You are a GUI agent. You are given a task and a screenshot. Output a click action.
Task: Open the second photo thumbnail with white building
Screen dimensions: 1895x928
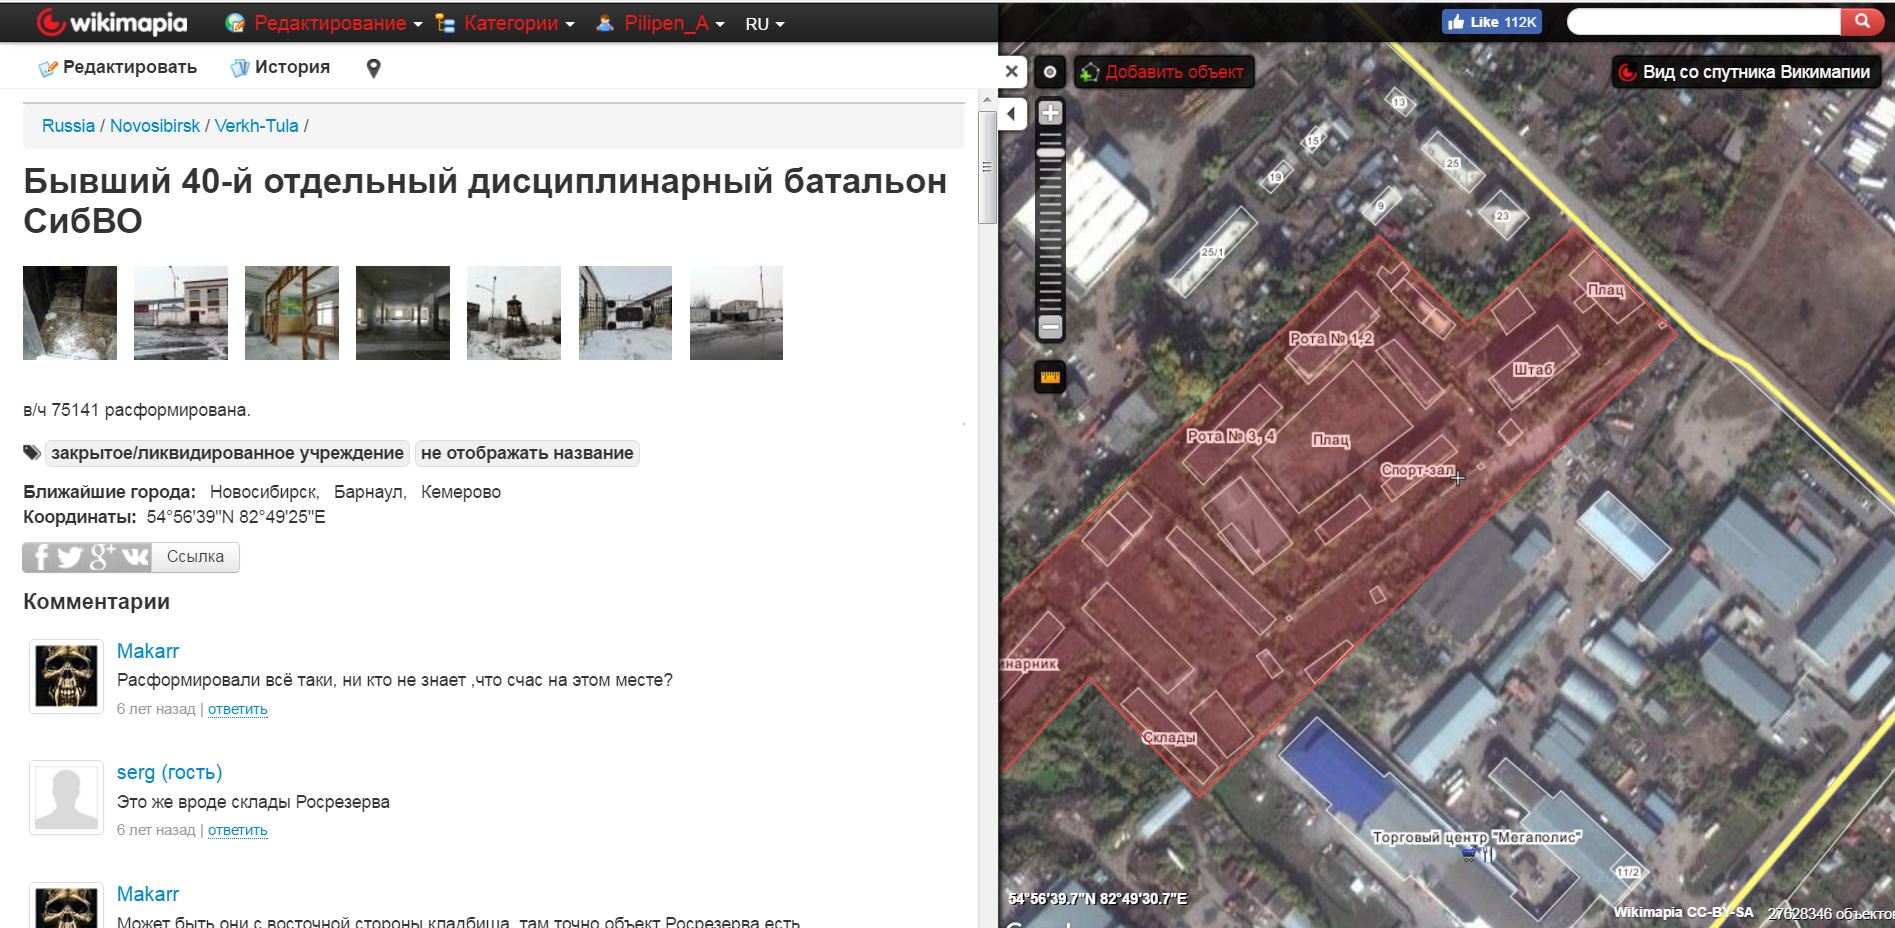pos(181,312)
